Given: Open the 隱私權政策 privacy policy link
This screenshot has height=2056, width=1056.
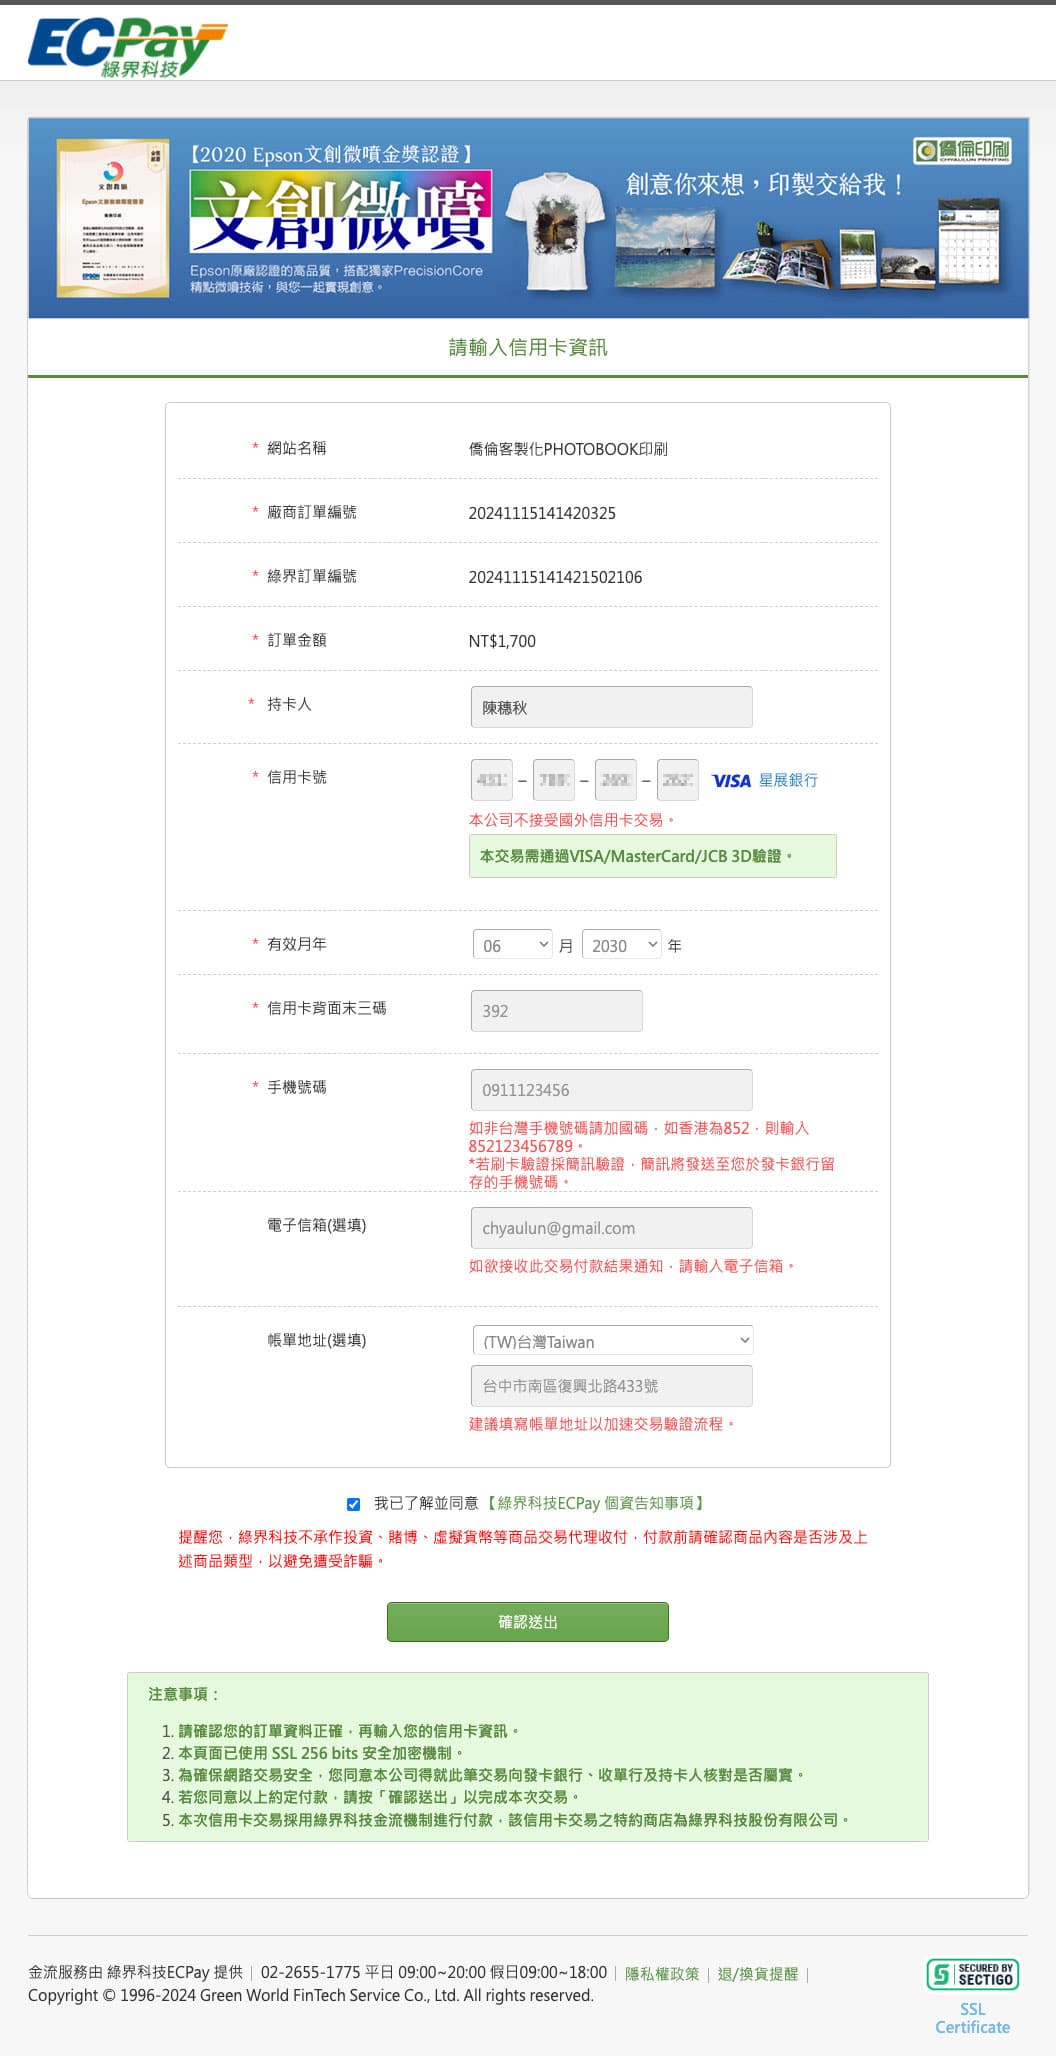Looking at the screenshot, I should (x=662, y=1974).
